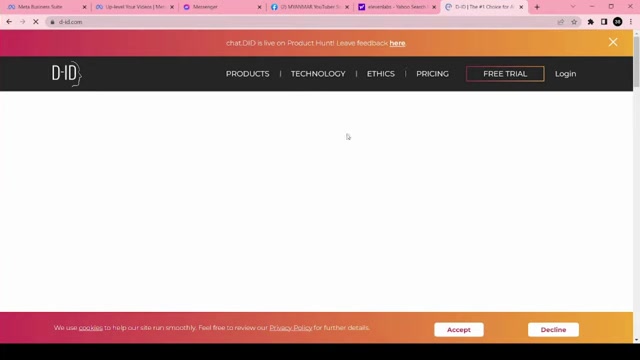This screenshot has height=360, width=640.
Task: Open the TECHNOLOGY menu item
Action: 318,74
